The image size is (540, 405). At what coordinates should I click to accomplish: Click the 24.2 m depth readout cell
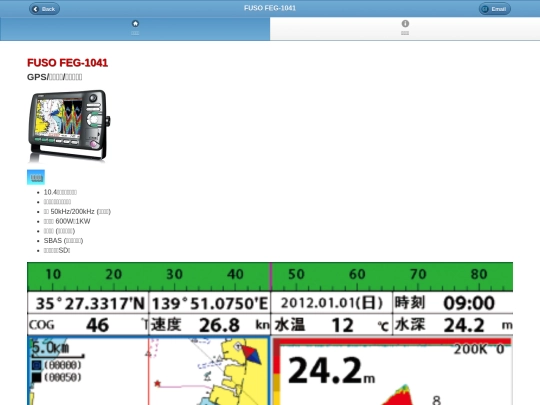point(453,325)
